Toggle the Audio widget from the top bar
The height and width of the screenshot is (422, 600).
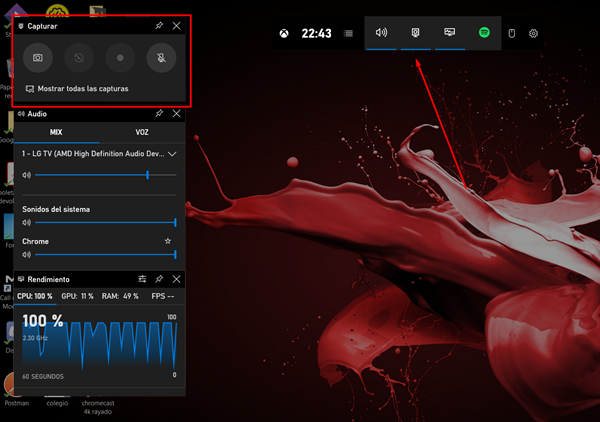(x=381, y=33)
